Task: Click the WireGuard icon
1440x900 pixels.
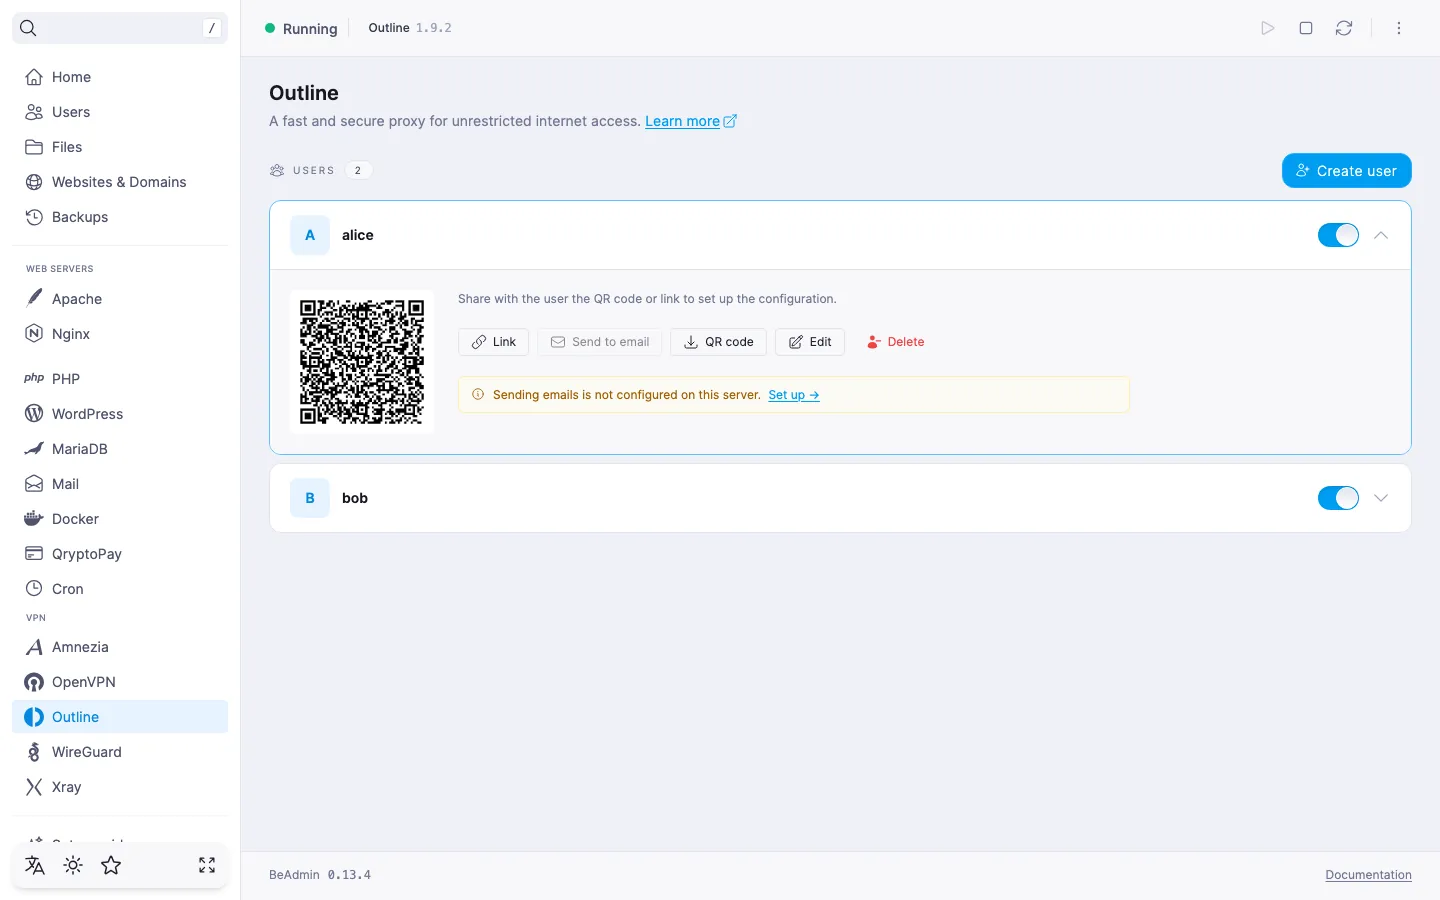Action: (34, 752)
